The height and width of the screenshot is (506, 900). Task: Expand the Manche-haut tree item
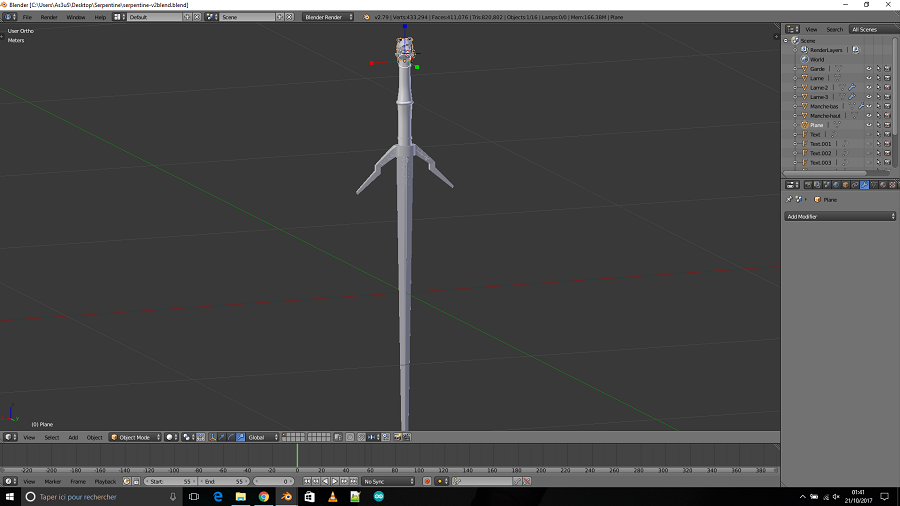click(796, 115)
